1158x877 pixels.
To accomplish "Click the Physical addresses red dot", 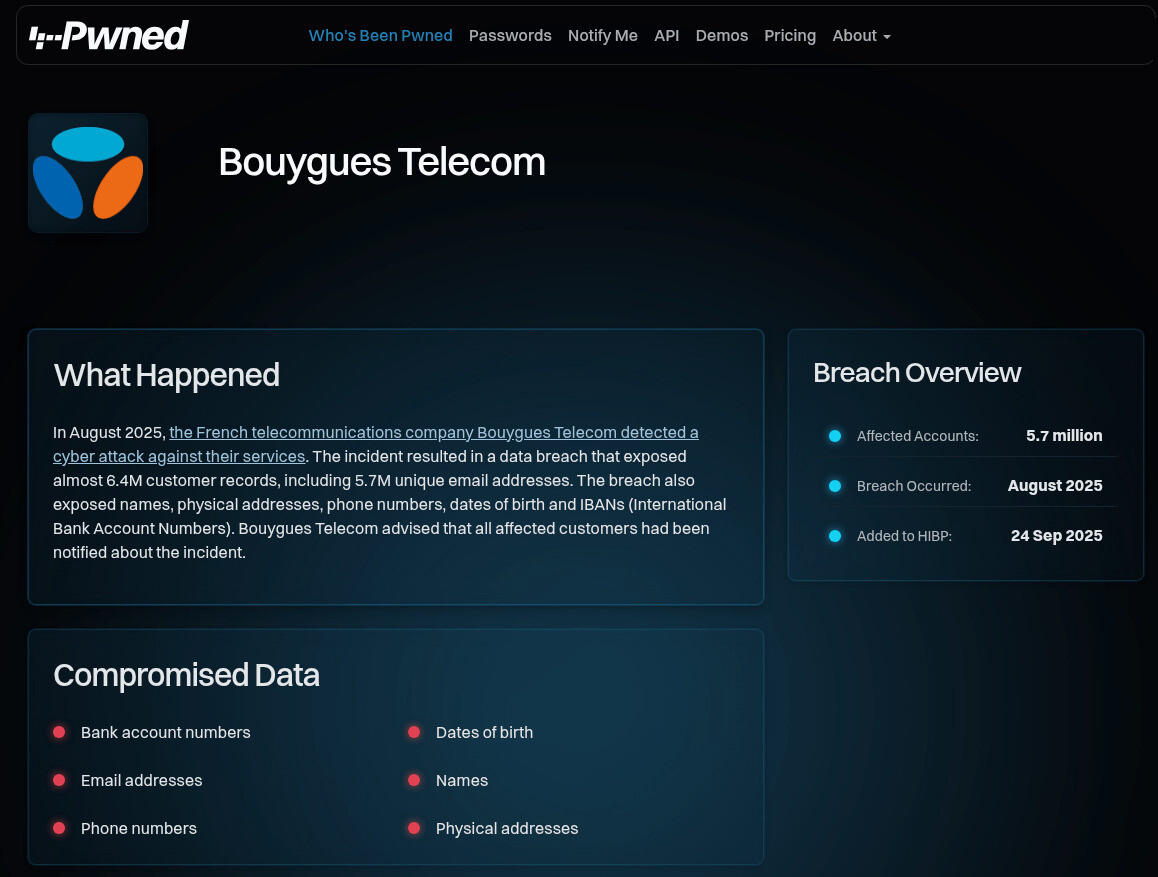I will (414, 828).
